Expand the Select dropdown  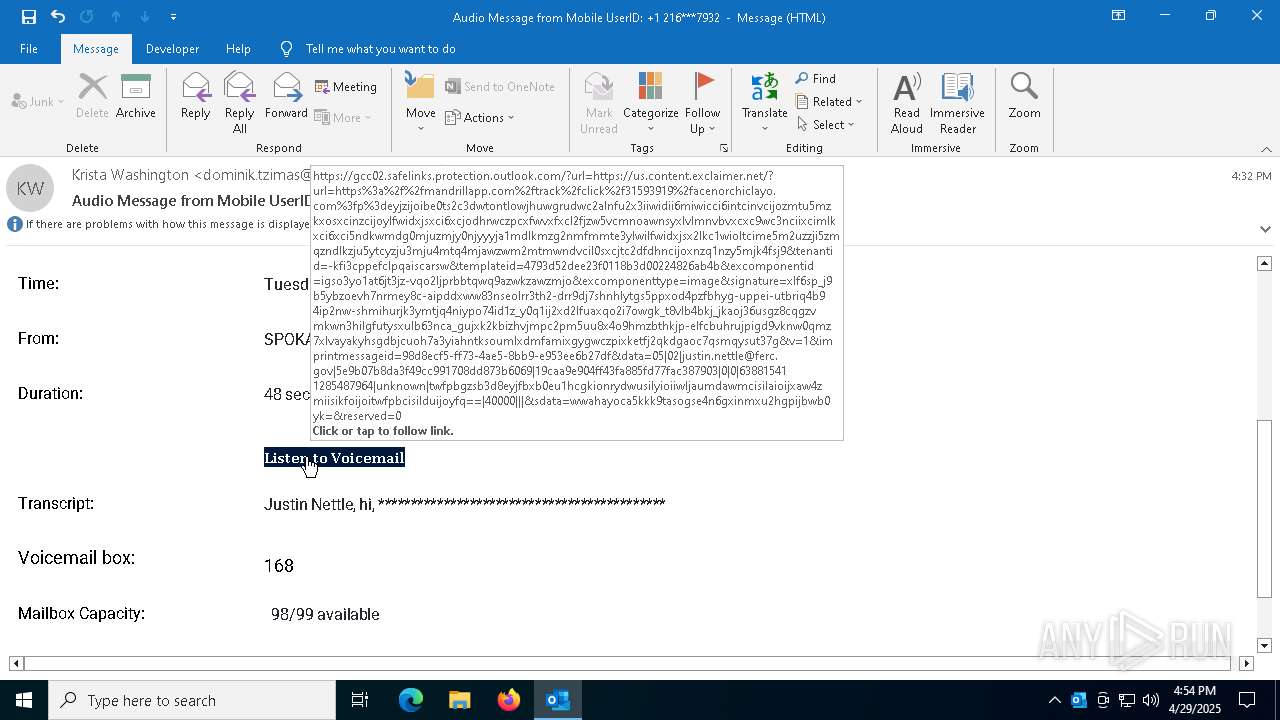point(826,124)
